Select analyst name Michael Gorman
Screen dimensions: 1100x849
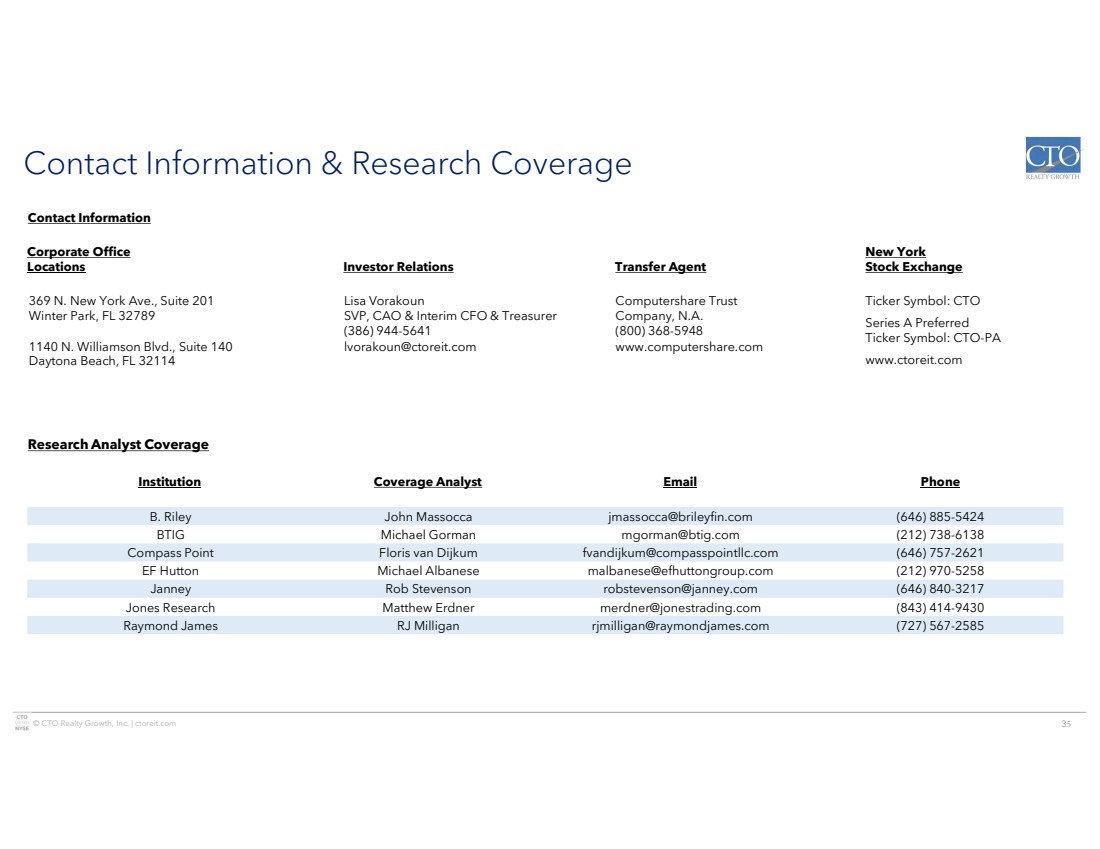point(428,535)
